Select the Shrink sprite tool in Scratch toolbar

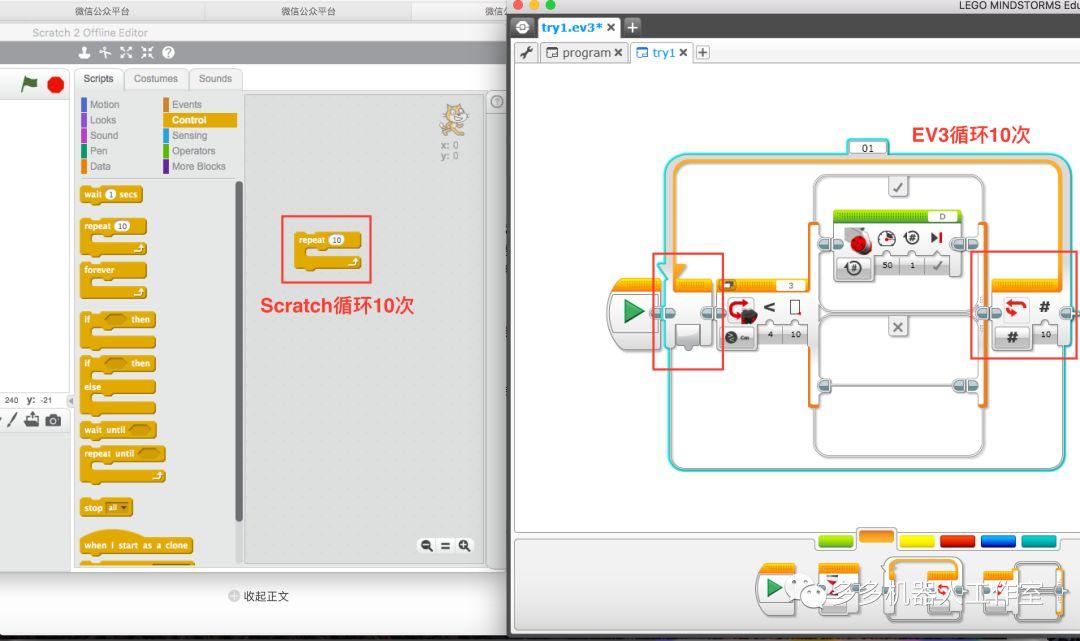[x=147, y=52]
